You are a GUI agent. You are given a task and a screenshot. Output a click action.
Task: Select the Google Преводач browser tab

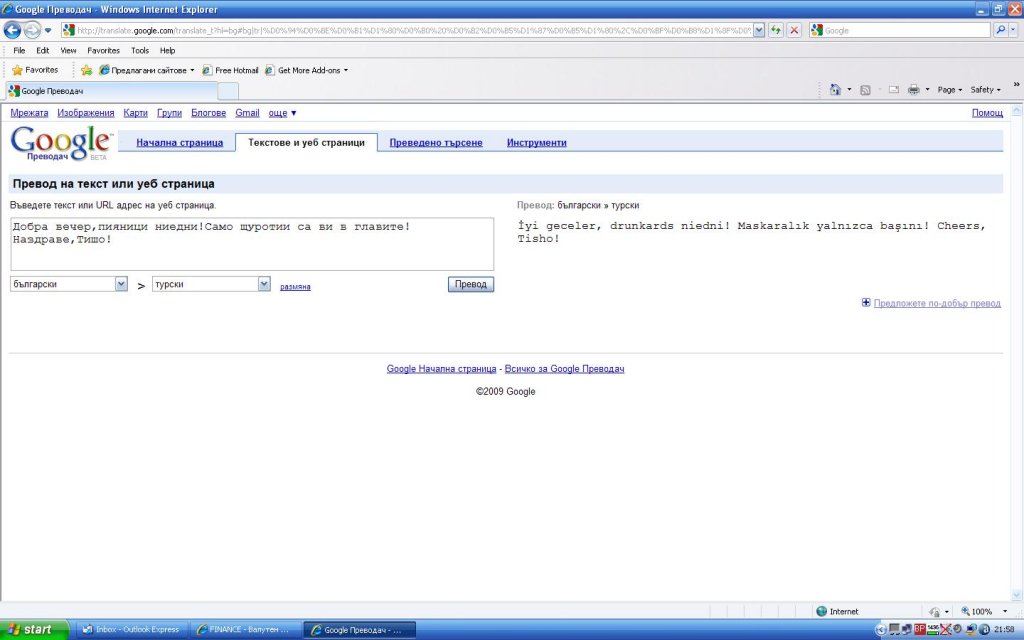[x=111, y=91]
